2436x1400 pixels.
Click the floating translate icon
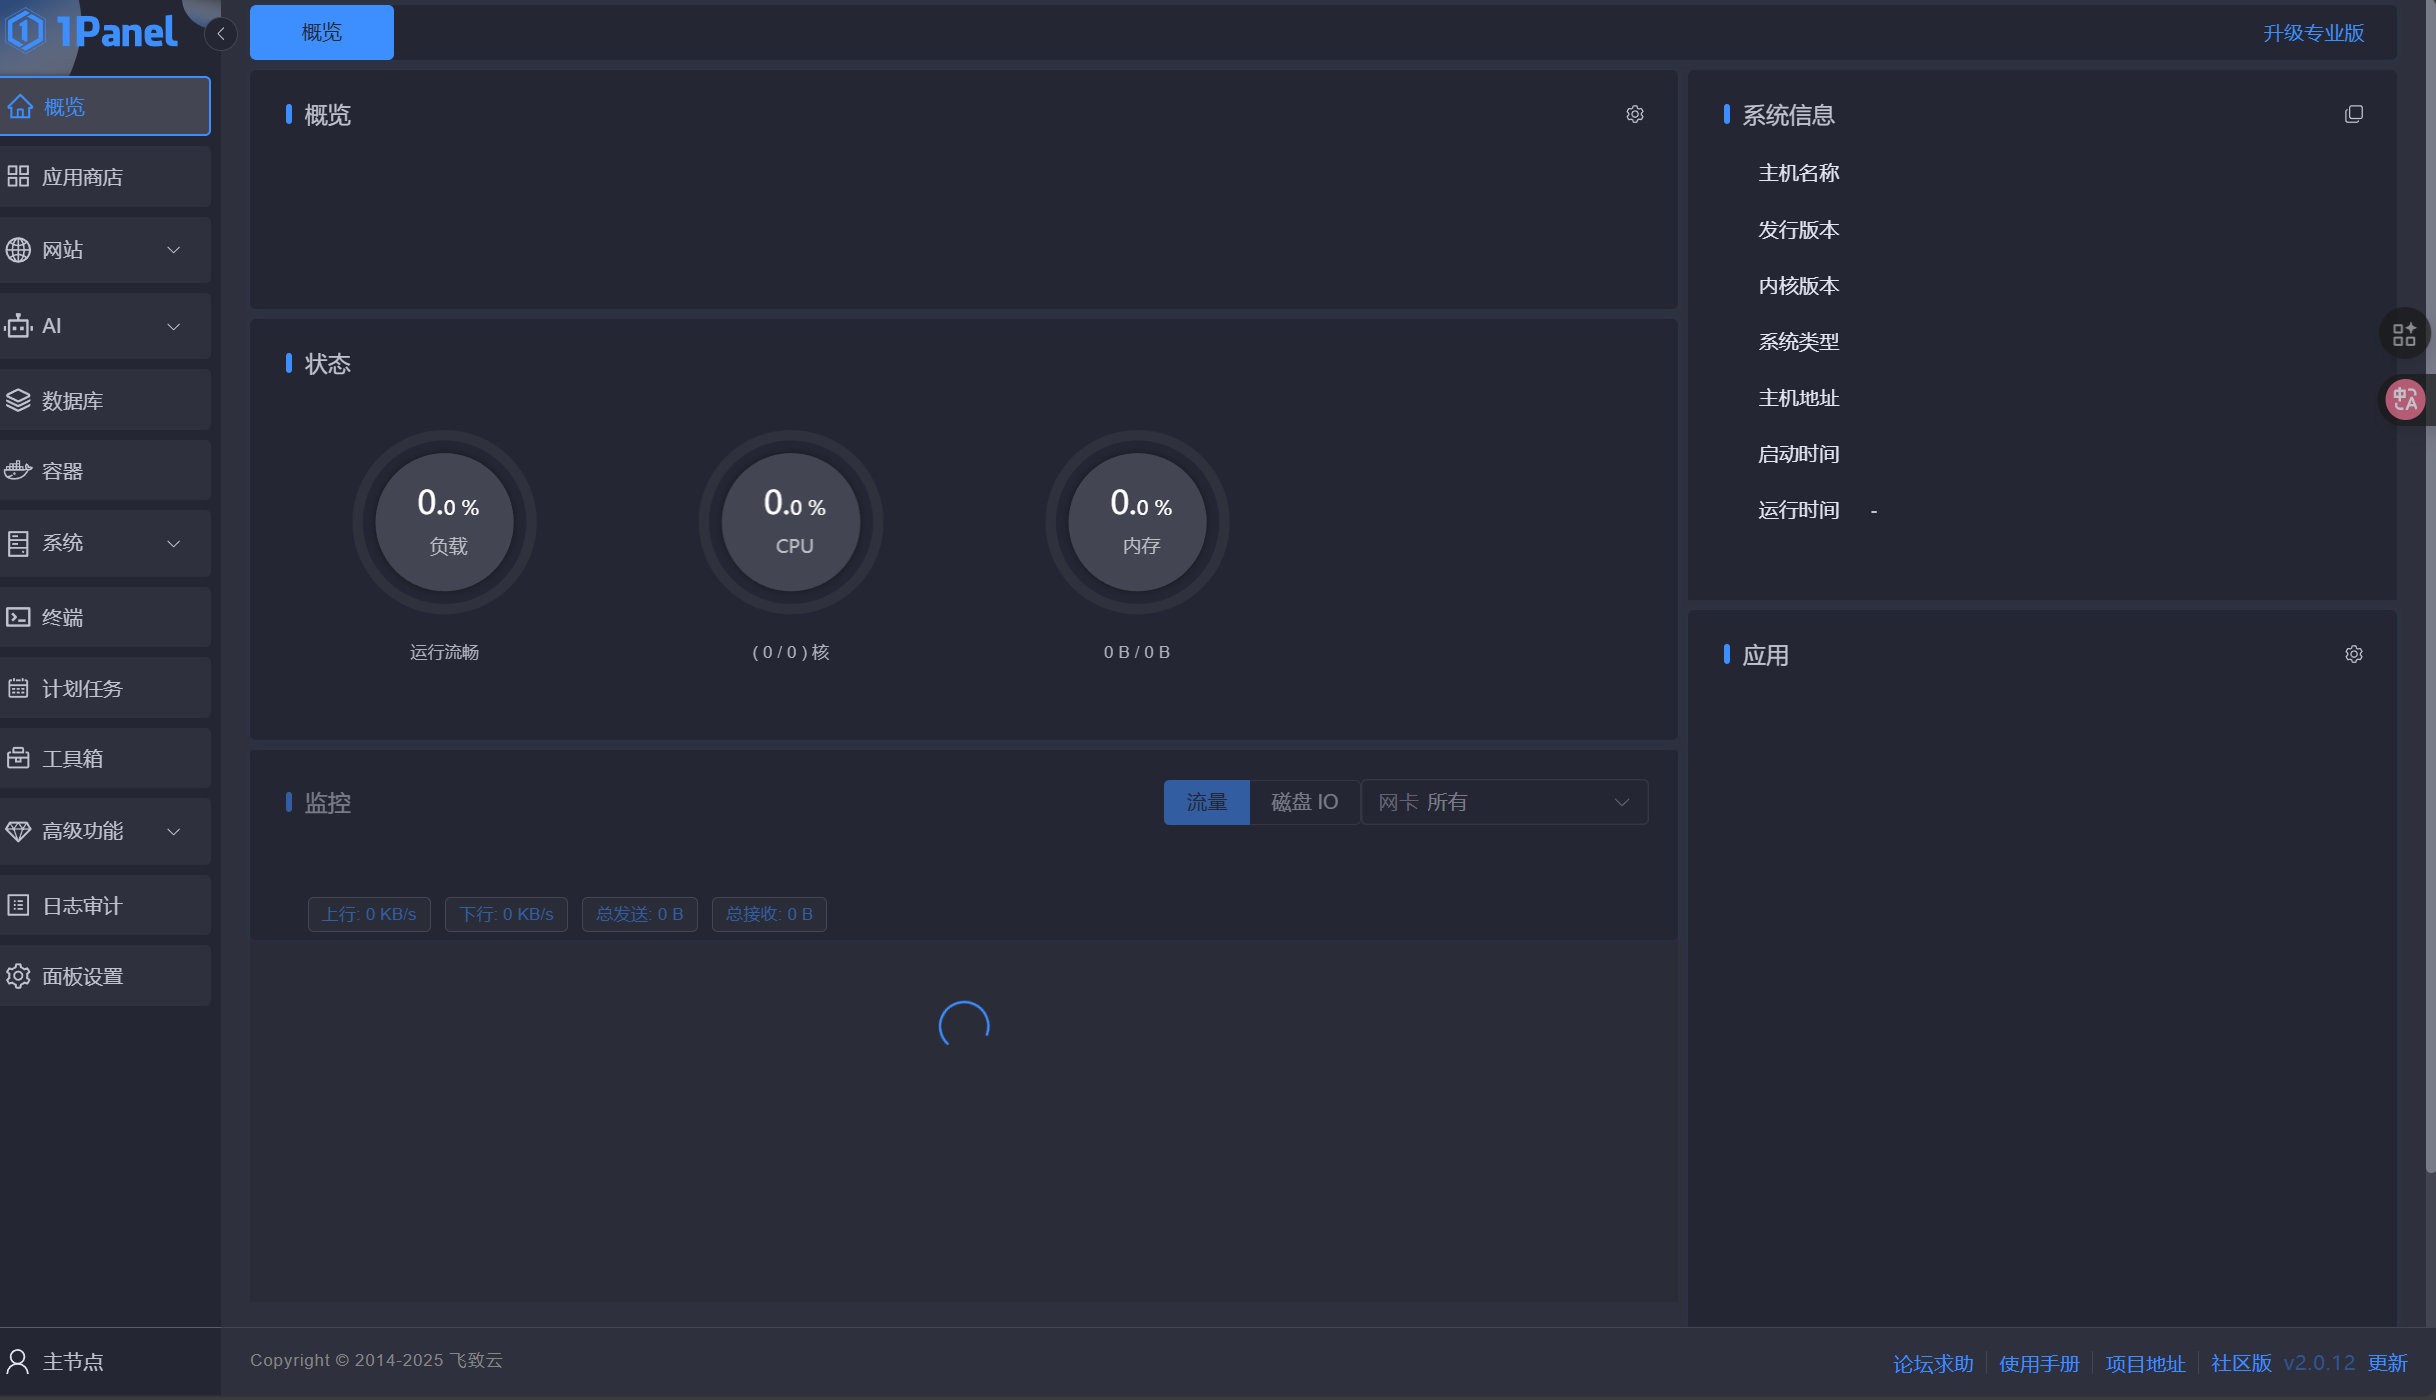tap(2404, 399)
